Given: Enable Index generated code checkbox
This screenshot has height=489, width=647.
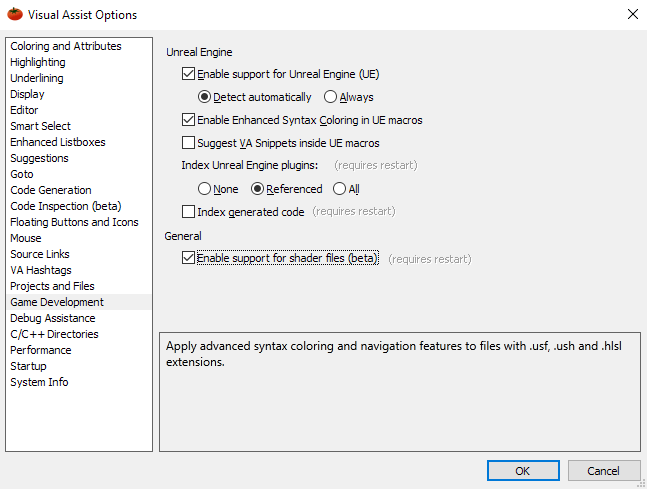Looking at the screenshot, I should click(188, 212).
